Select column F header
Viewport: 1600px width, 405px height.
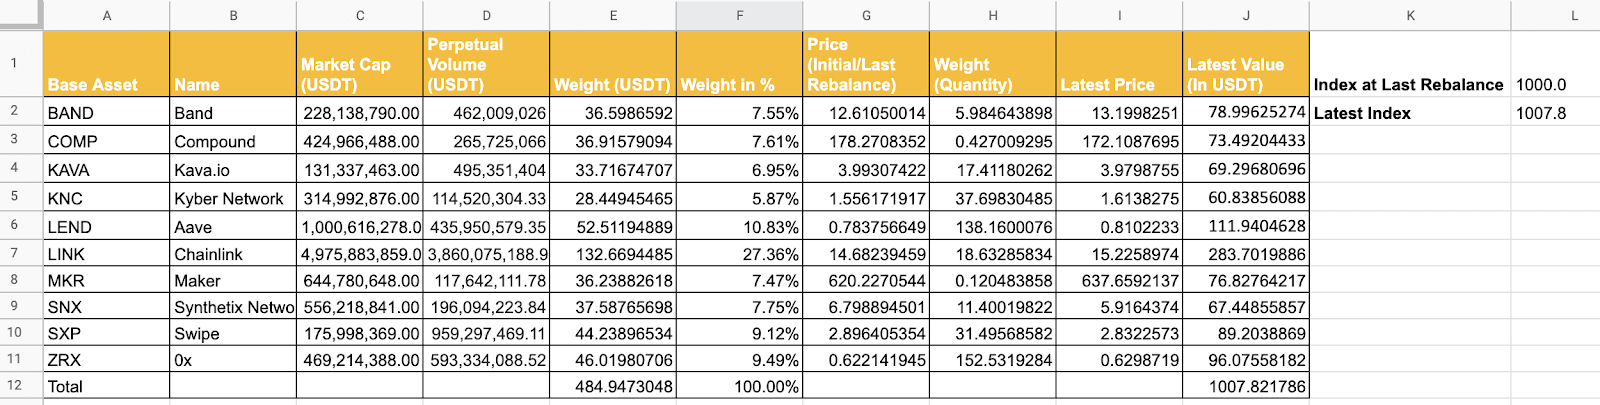739,15
